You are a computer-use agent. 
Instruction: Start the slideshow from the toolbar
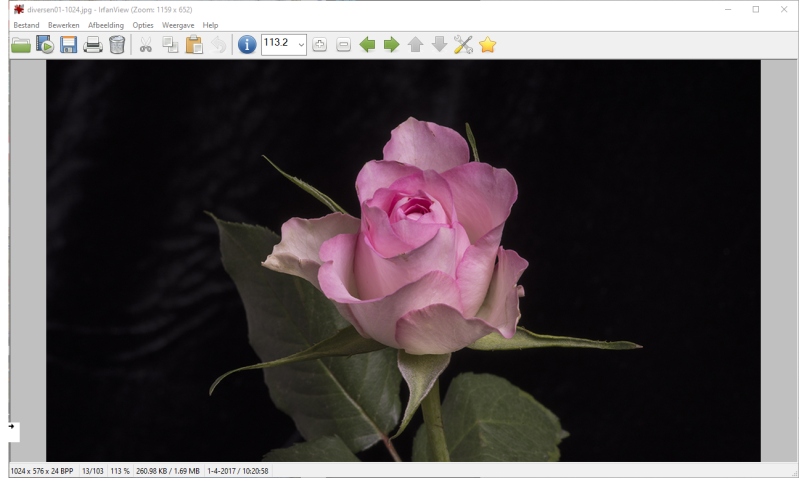[x=45, y=45]
